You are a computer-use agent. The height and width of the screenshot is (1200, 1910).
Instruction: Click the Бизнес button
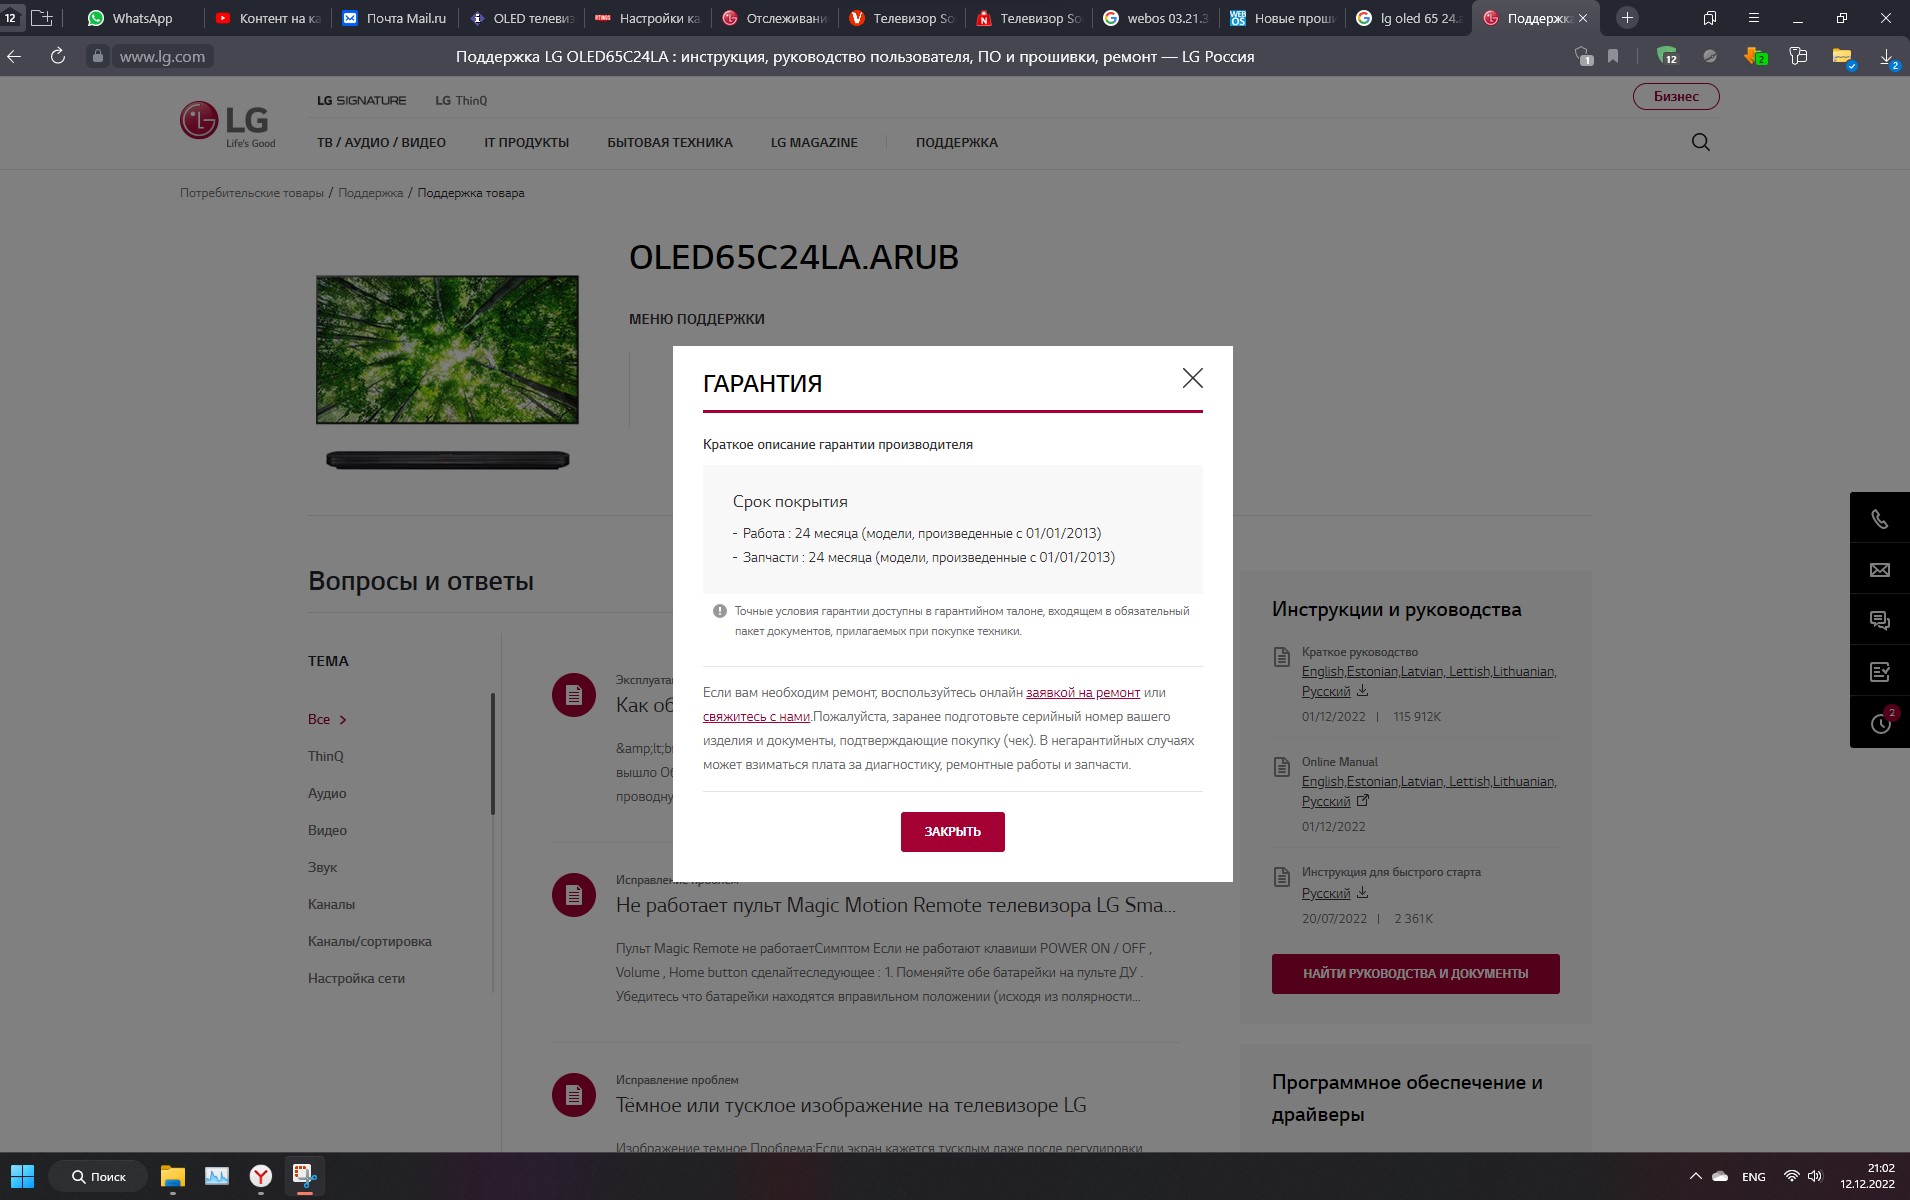[1675, 97]
